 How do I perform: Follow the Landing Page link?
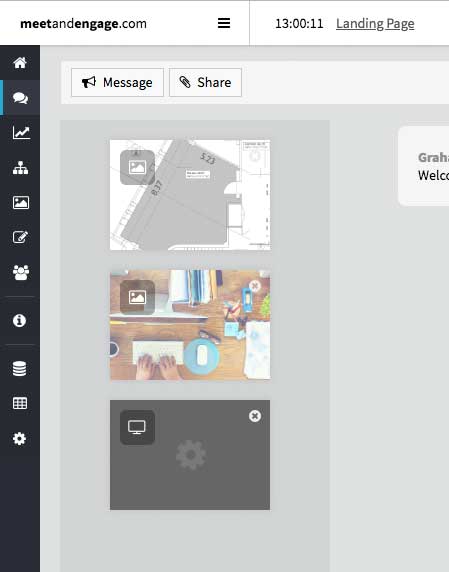click(x=375, y=24)
